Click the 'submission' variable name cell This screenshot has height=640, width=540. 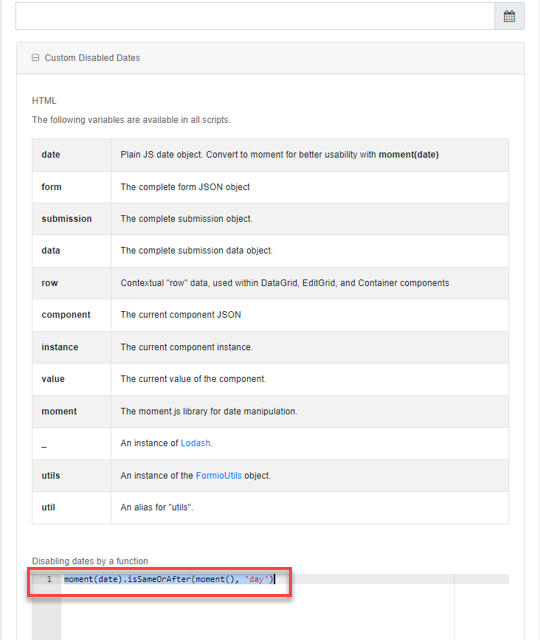click(71, 219)
